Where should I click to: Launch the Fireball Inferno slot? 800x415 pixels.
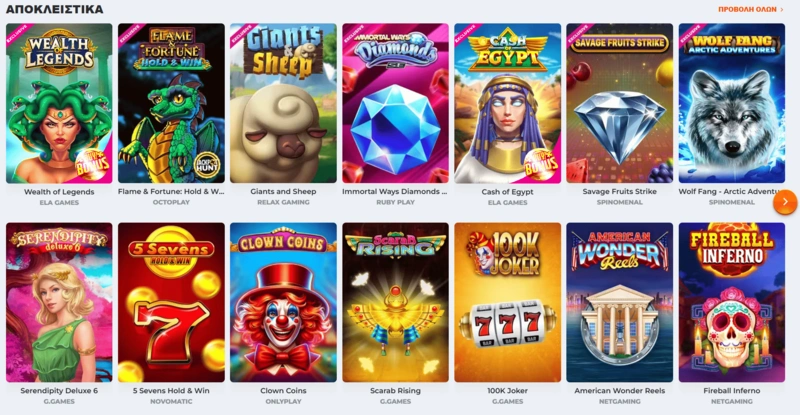732,302
